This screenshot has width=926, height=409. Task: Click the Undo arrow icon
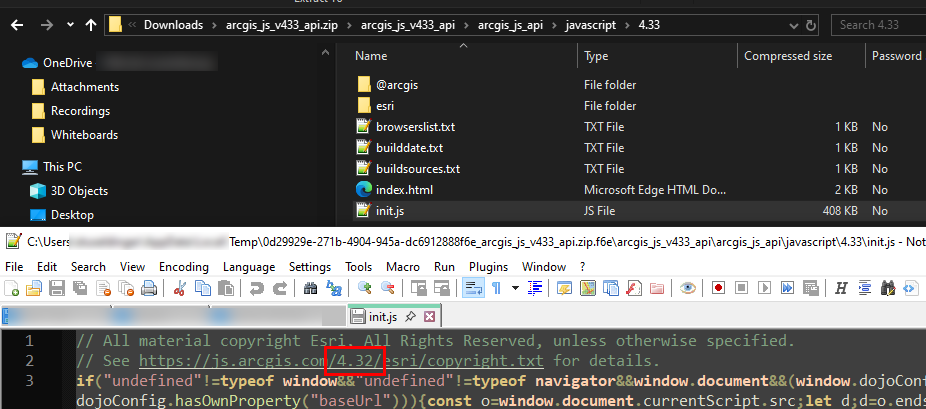pos(257,288)
